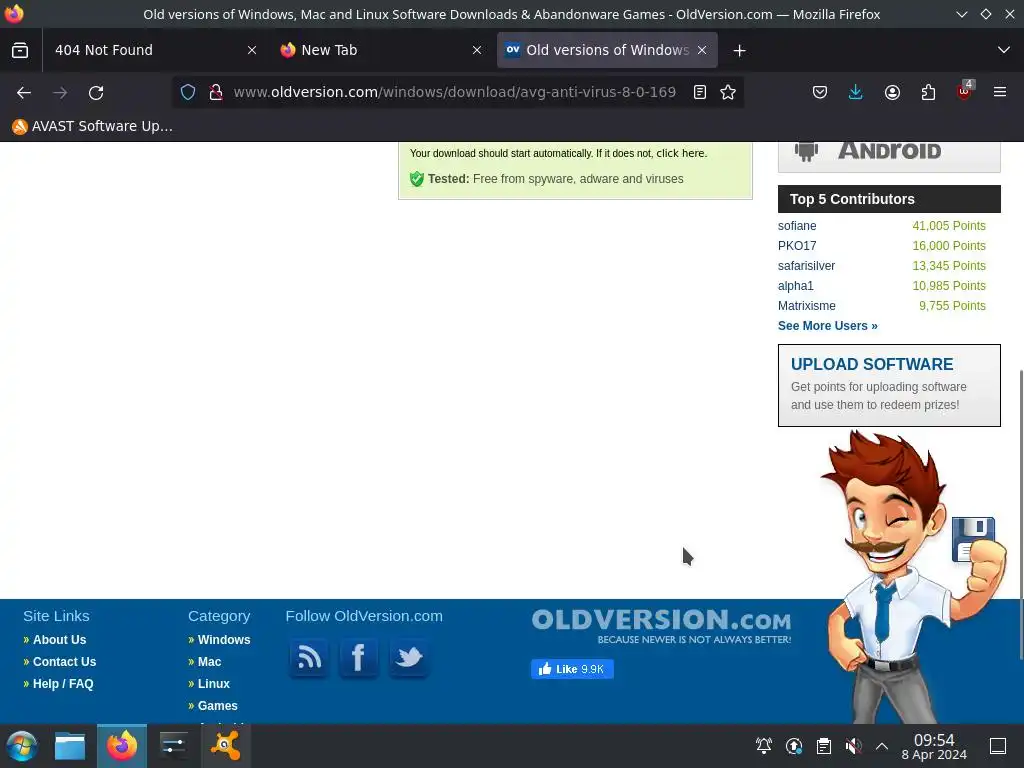Click the Facebook follow icon
1024x768 pixels.
point(359,658)
